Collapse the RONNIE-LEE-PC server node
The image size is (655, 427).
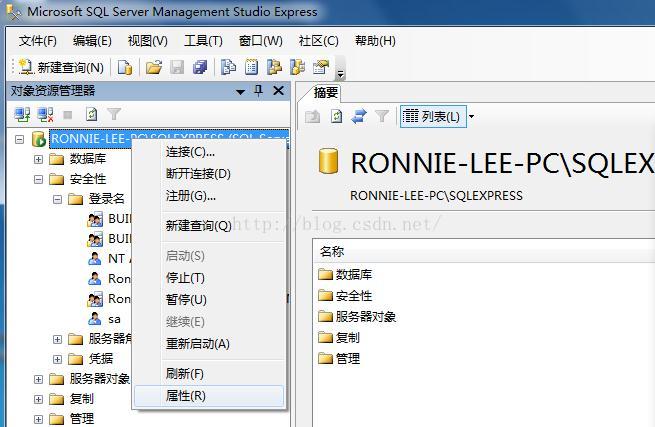(19, 139)
